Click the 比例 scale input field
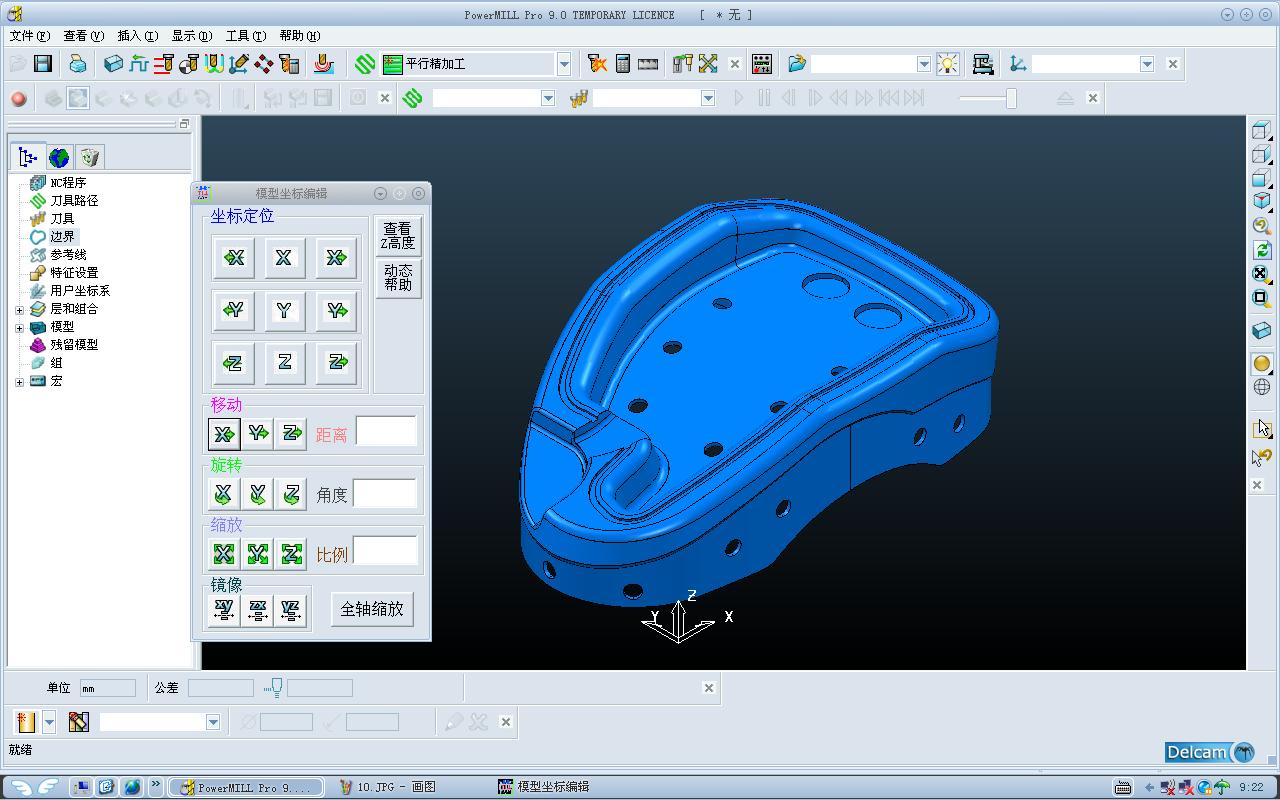Image resolution: width=1280 pixels, height=800 pixels. click(385, 551)
